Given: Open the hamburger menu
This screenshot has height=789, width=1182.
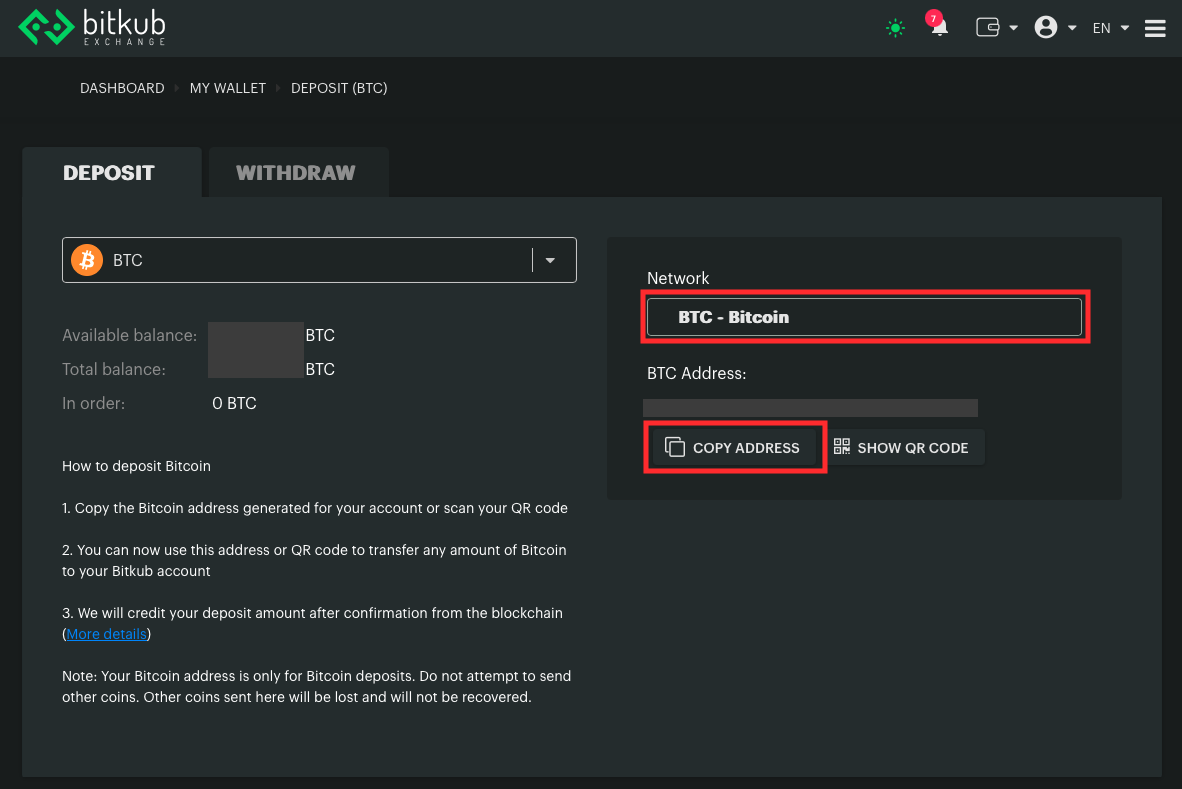Looking at the screenshot, I should point(1155,29).
